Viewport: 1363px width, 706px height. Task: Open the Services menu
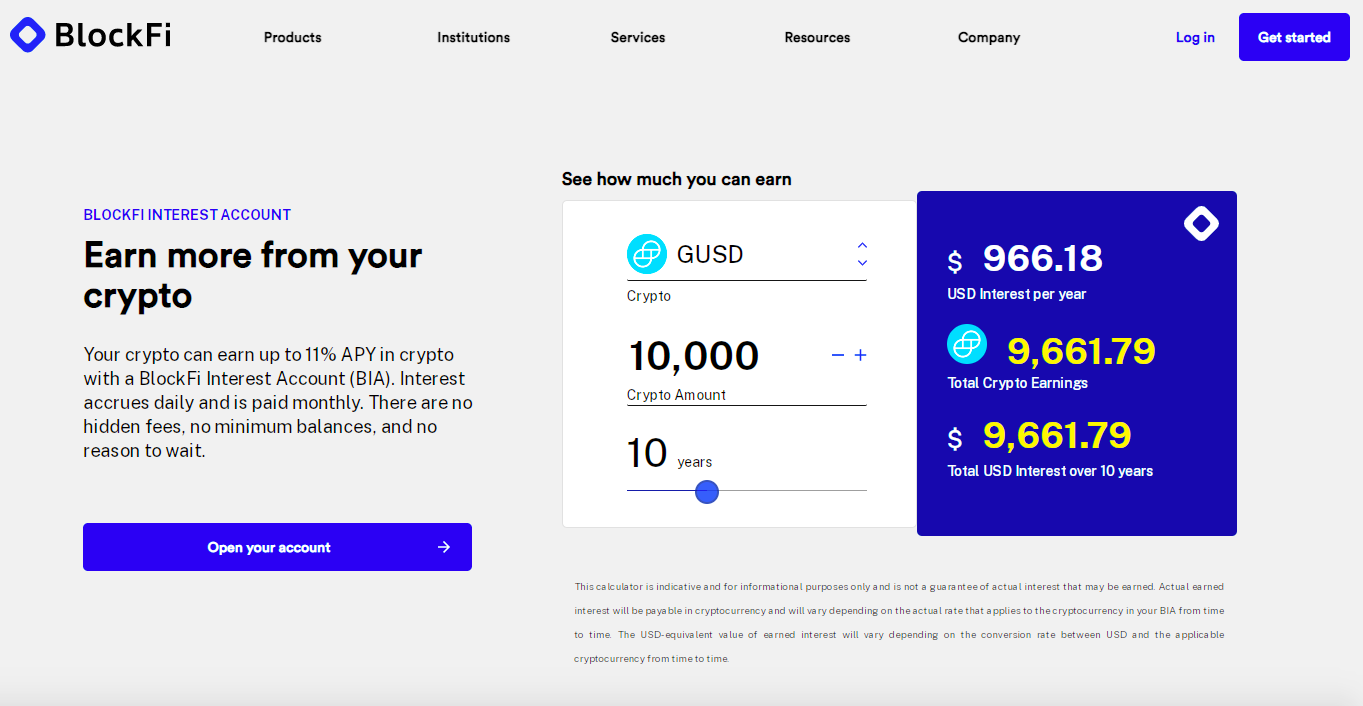tap(638, 37)
